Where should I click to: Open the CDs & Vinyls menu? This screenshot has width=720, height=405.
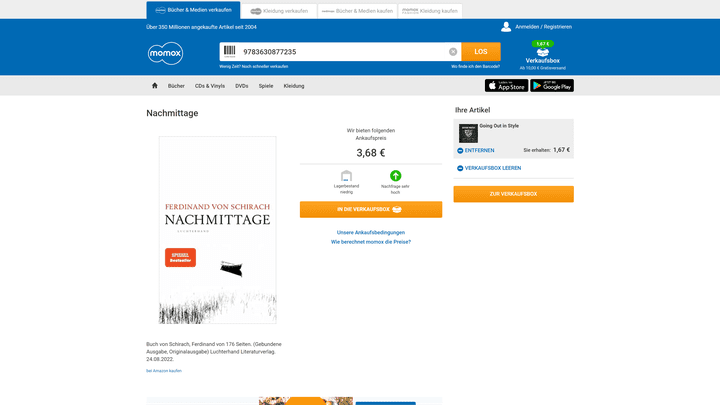coord(210,86)
